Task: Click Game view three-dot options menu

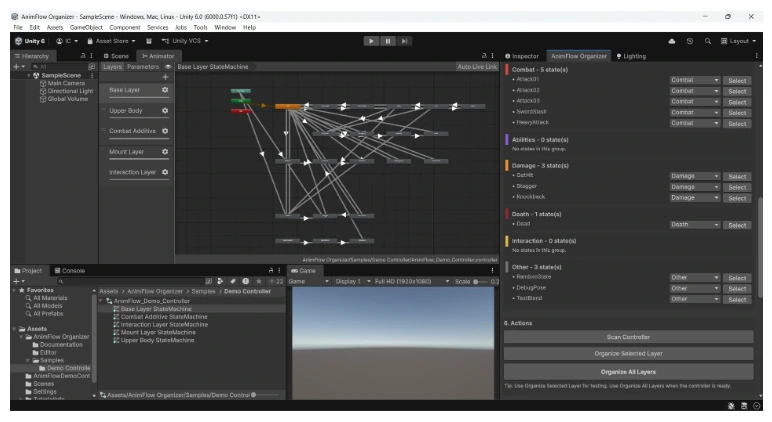Action: [x=492, y=271]
